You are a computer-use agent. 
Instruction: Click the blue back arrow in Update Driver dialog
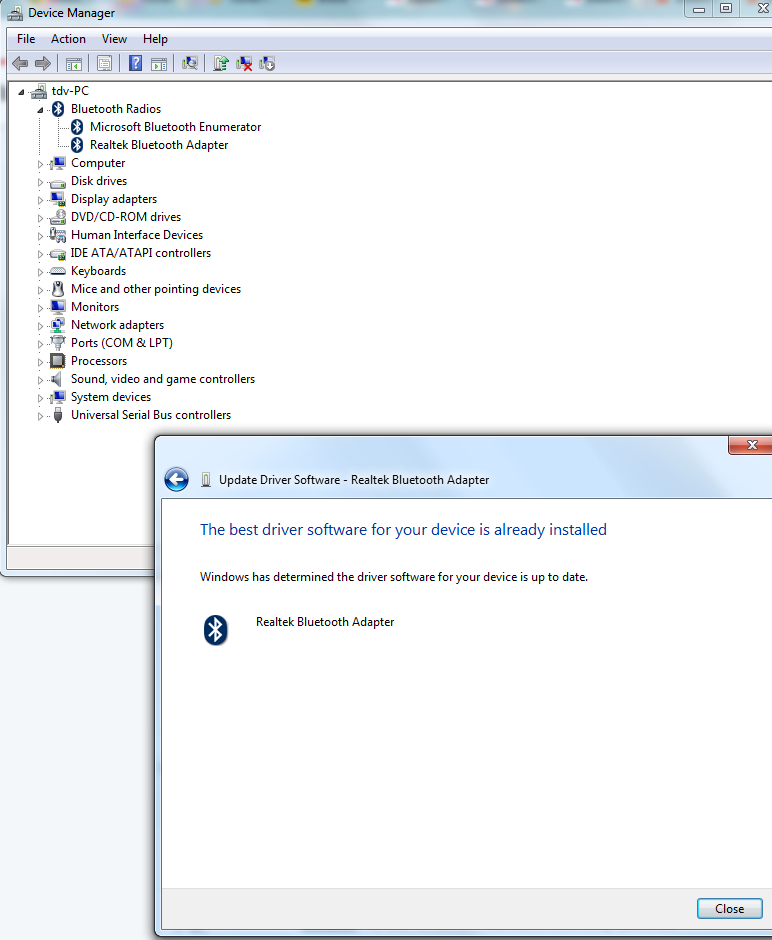(176, 480)
